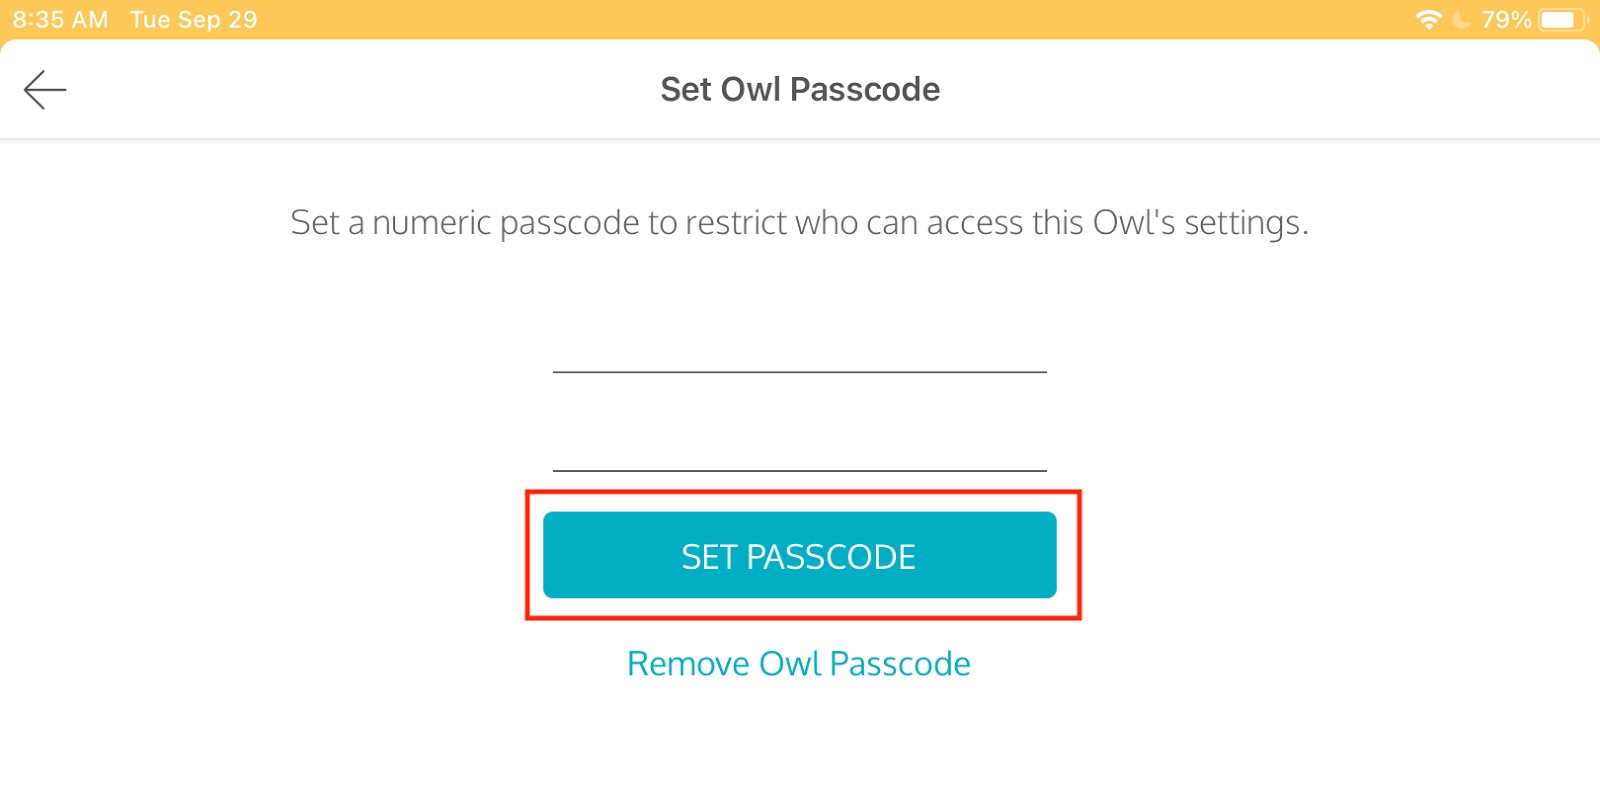Click the Tue Sep 29 date
Screen dimensions: 1600x788
point(194,20)
